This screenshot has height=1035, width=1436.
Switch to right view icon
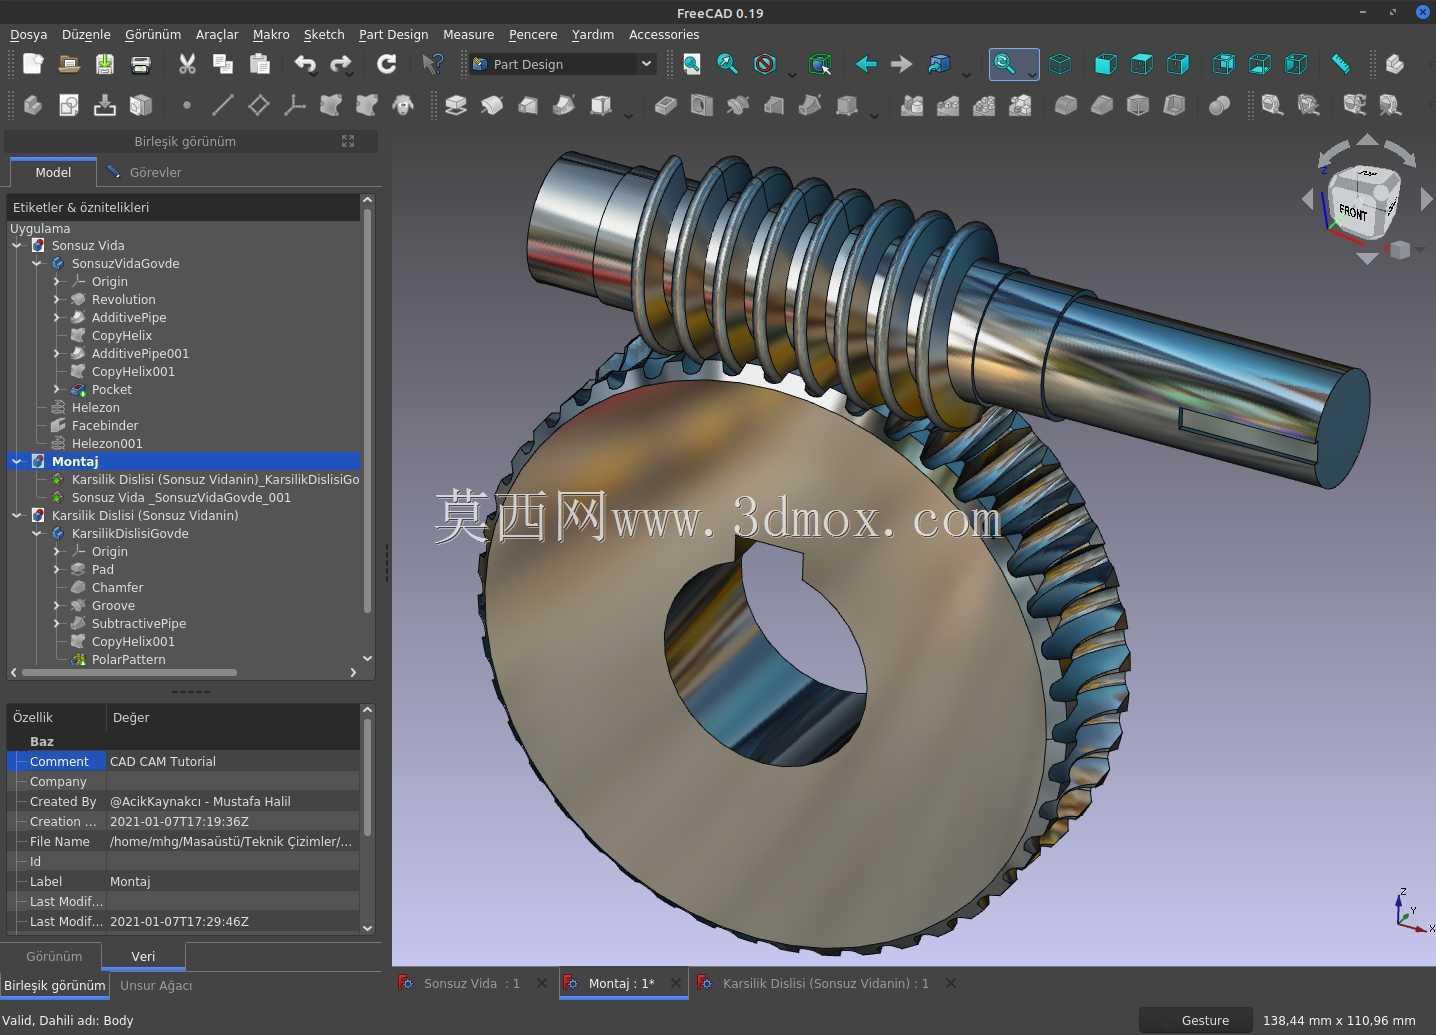point(1178,64)
